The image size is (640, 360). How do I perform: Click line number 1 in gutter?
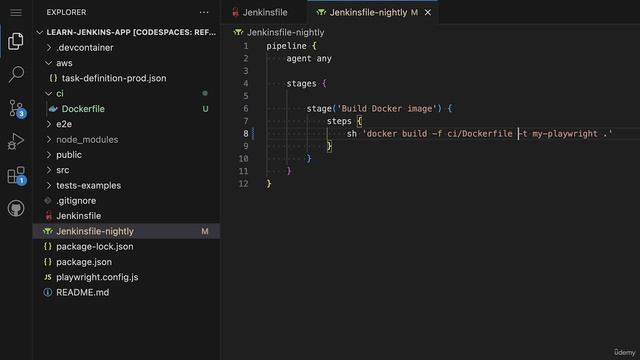pyautogui.click(x=246, y=46)
